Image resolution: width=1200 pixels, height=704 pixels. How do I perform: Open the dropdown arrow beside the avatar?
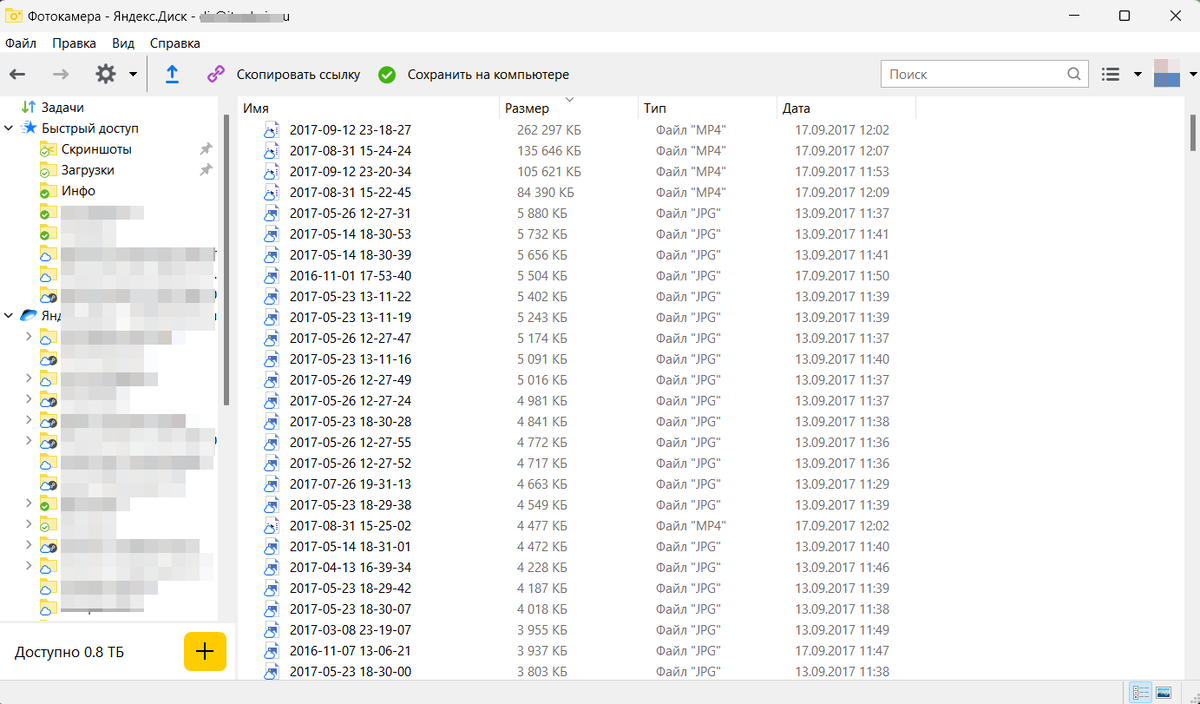(1192, 74)
